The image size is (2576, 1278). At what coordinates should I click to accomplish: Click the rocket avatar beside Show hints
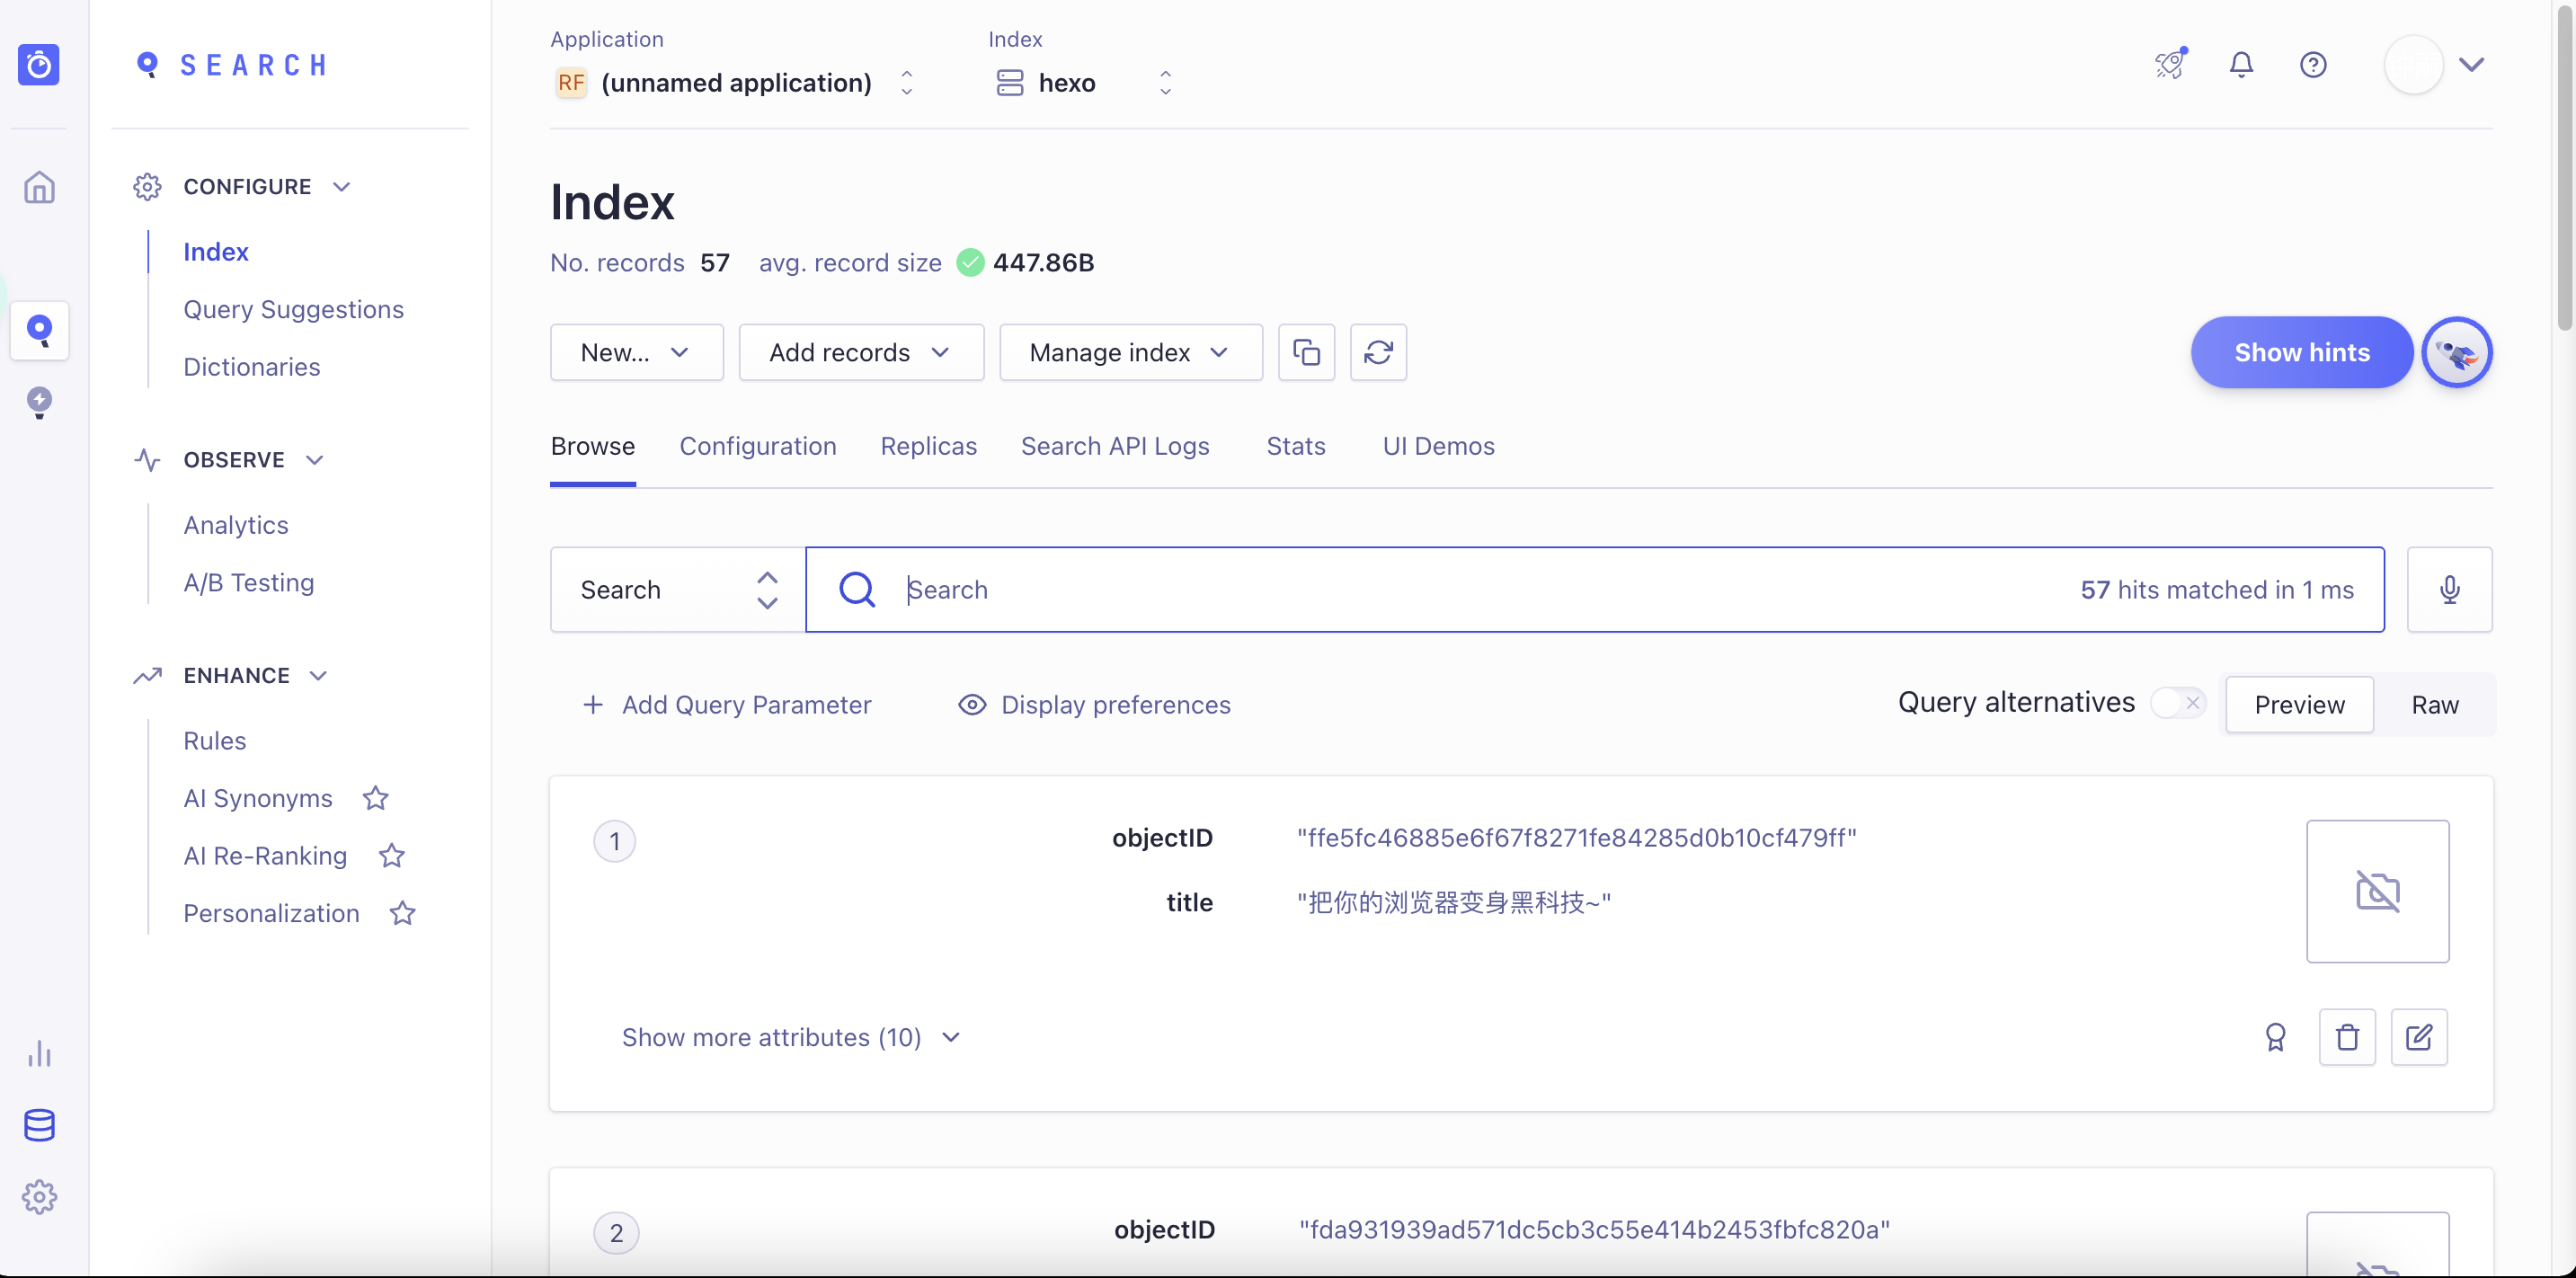pos(2456,352)
